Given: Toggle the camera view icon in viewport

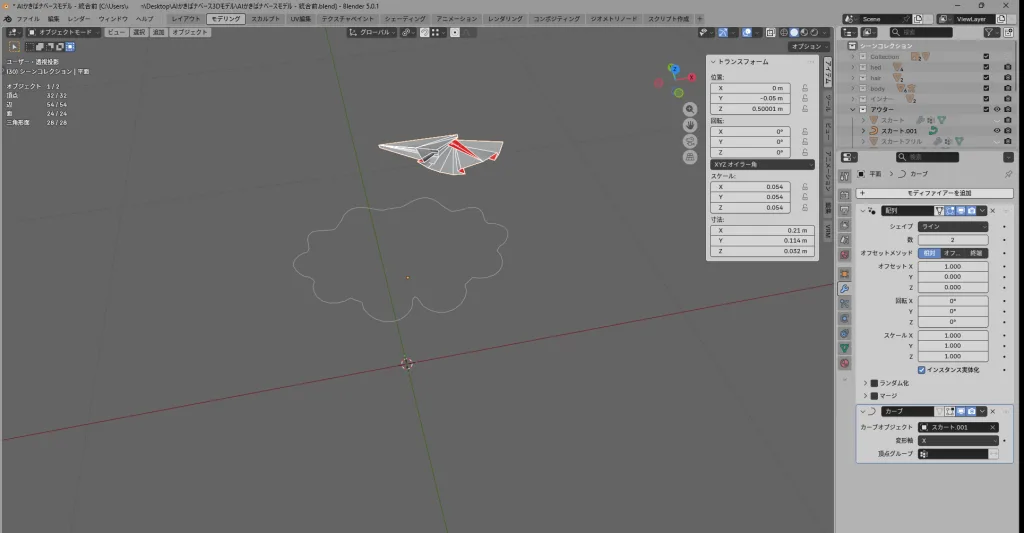Looking at the screenshot, I should point(690,141).
